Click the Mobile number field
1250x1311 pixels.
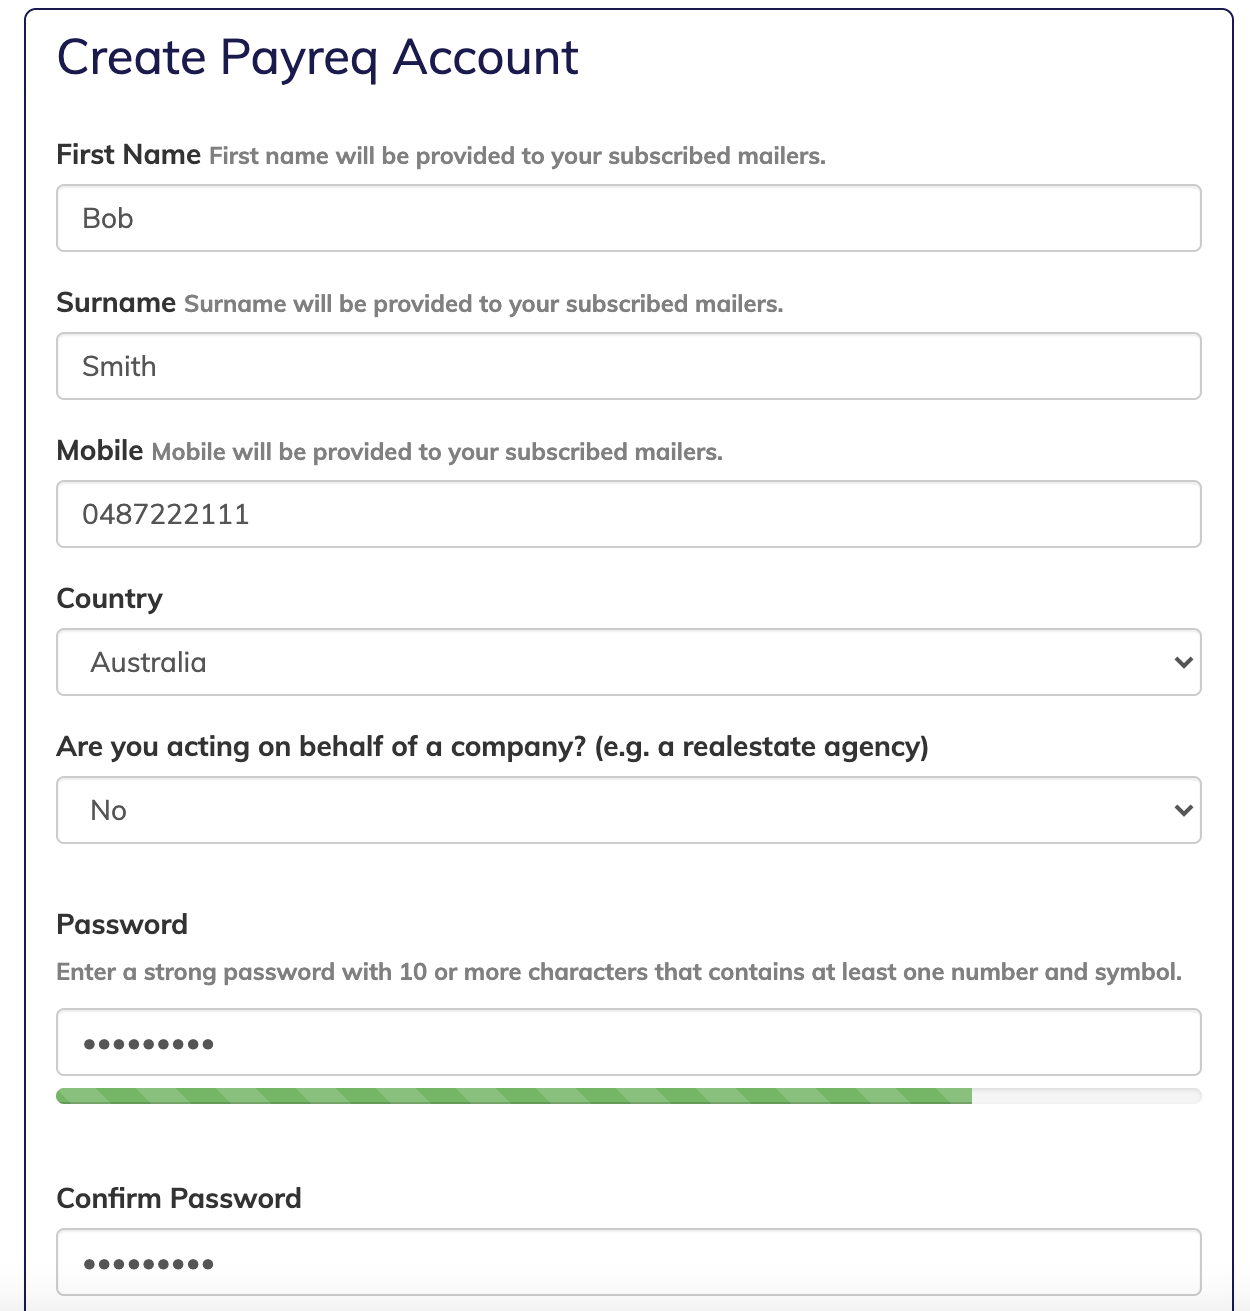click(x=628, y=514)
